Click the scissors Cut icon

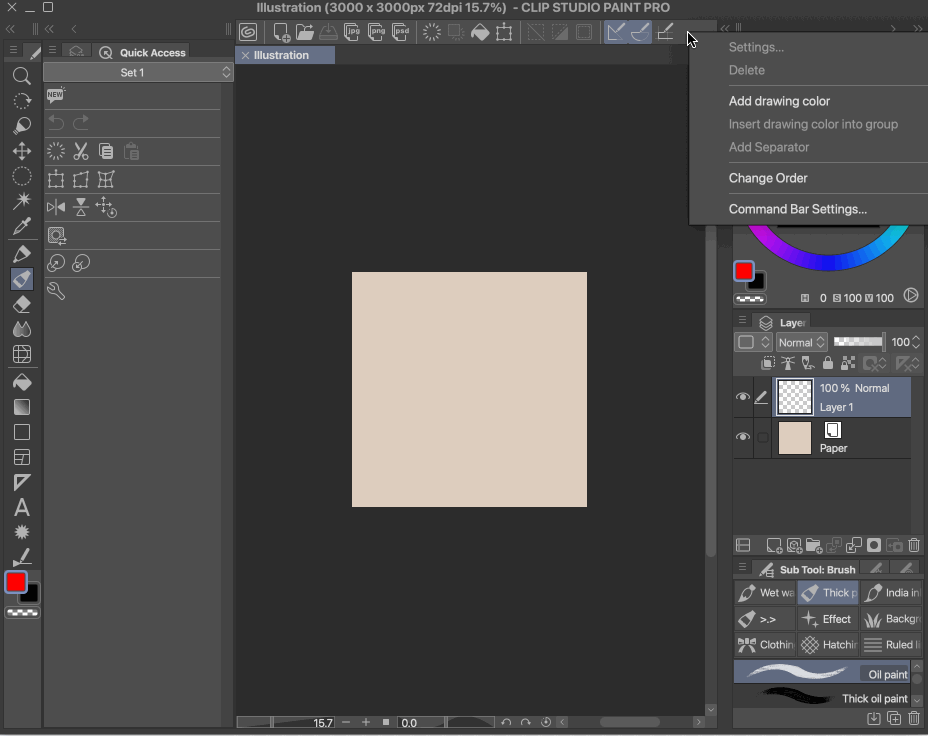pos(81,152)
